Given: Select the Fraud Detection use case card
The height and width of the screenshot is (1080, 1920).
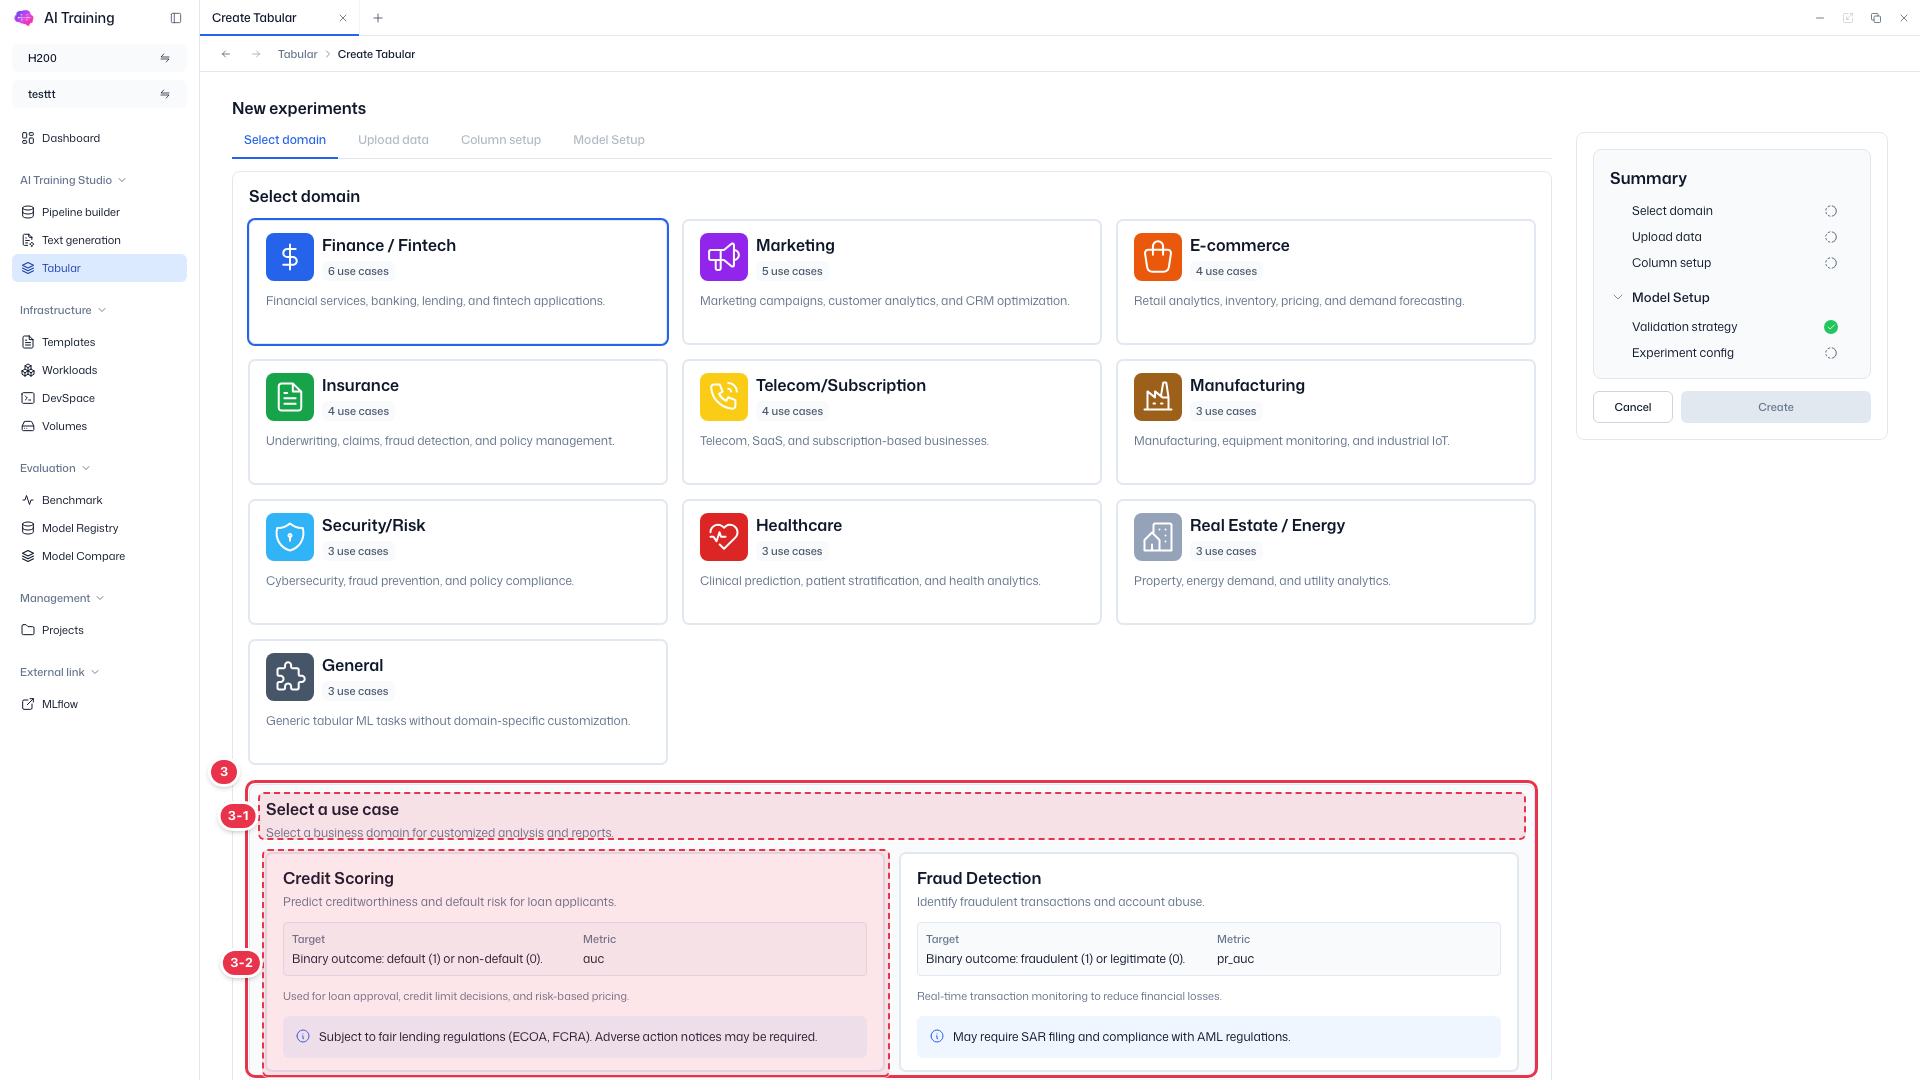Looking at the screenshot, I should click(x=1209, y=962).
